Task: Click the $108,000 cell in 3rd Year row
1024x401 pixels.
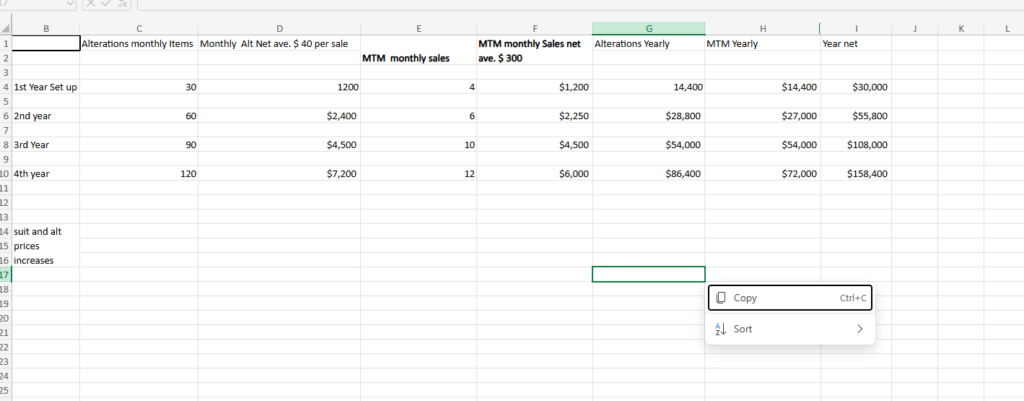Action: [x=856, y=144]
